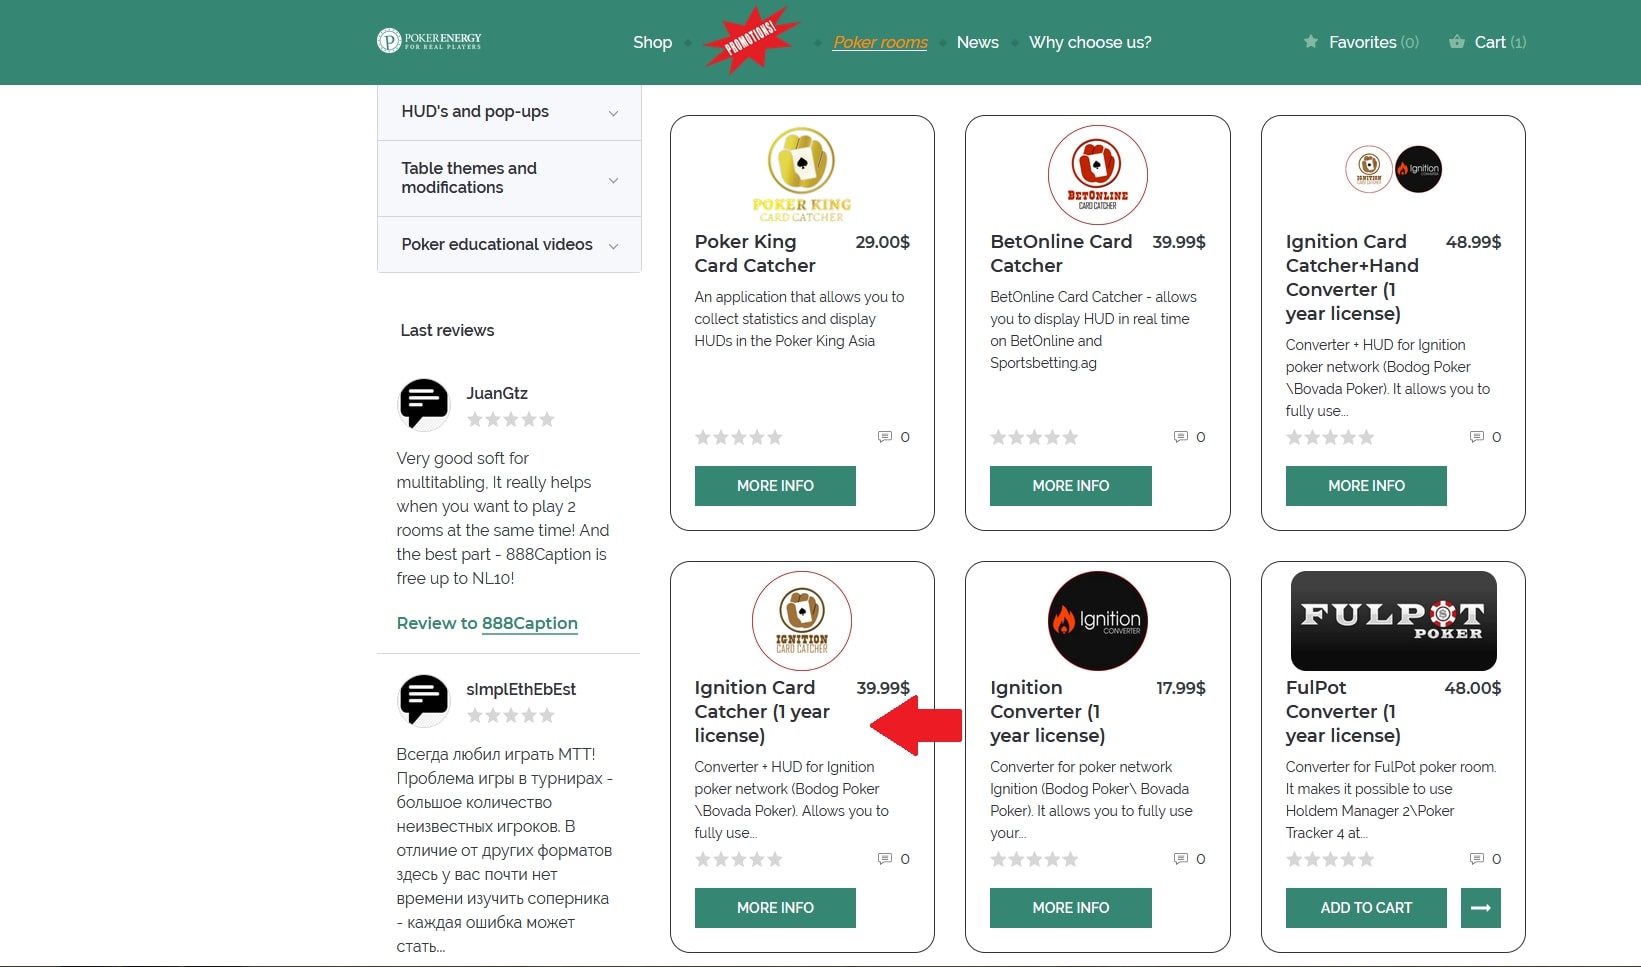Click JuanGtz's review chat bubble avatar
Screen dimensions: 1641x967
tap(424, 403)
